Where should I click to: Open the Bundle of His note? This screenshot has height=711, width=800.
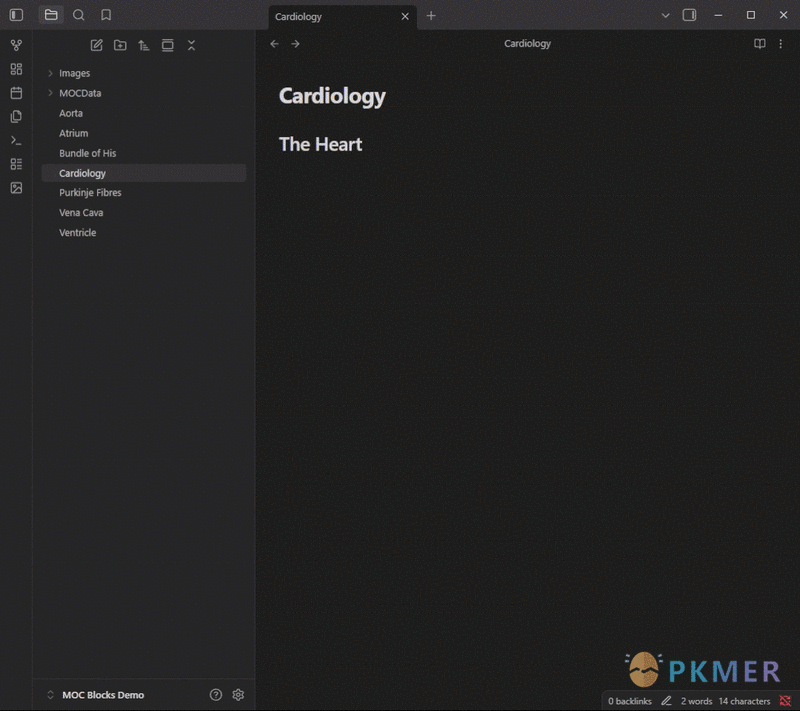point(144,153)
